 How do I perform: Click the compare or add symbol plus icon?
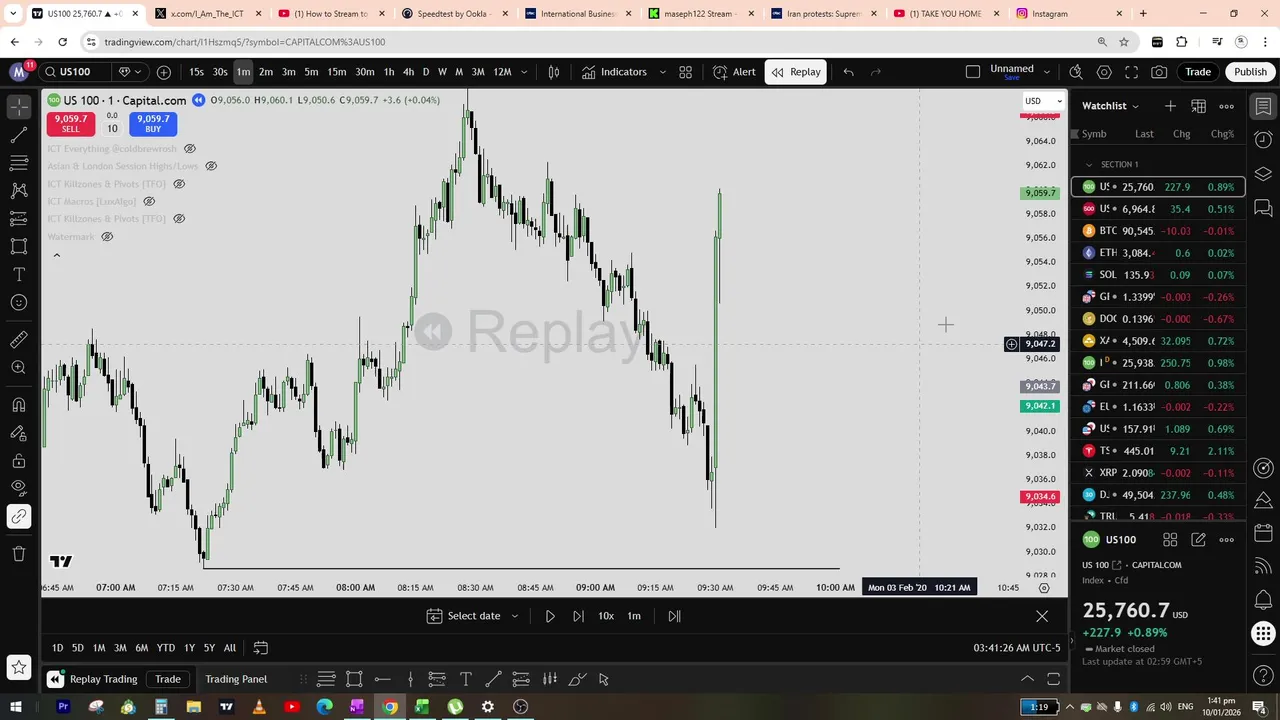click(164, 72)
